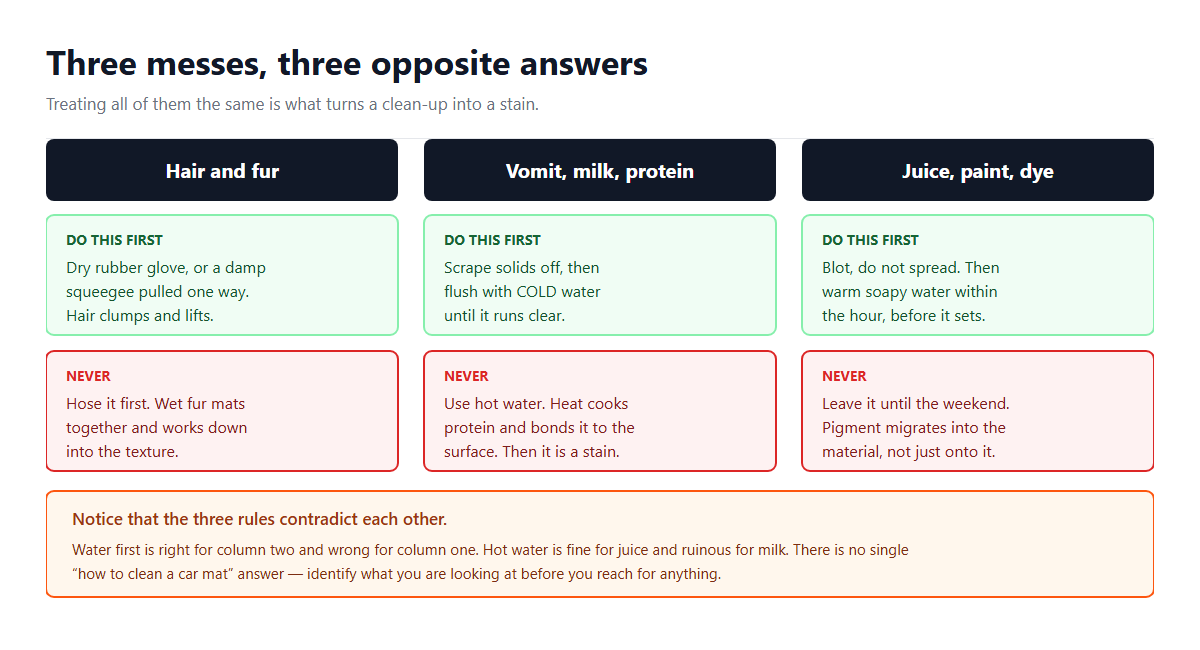Click the 'Water first is right' paragraph text
Image resolution: width=1200 pixels, height=650 pixels.
pos(490,562)
